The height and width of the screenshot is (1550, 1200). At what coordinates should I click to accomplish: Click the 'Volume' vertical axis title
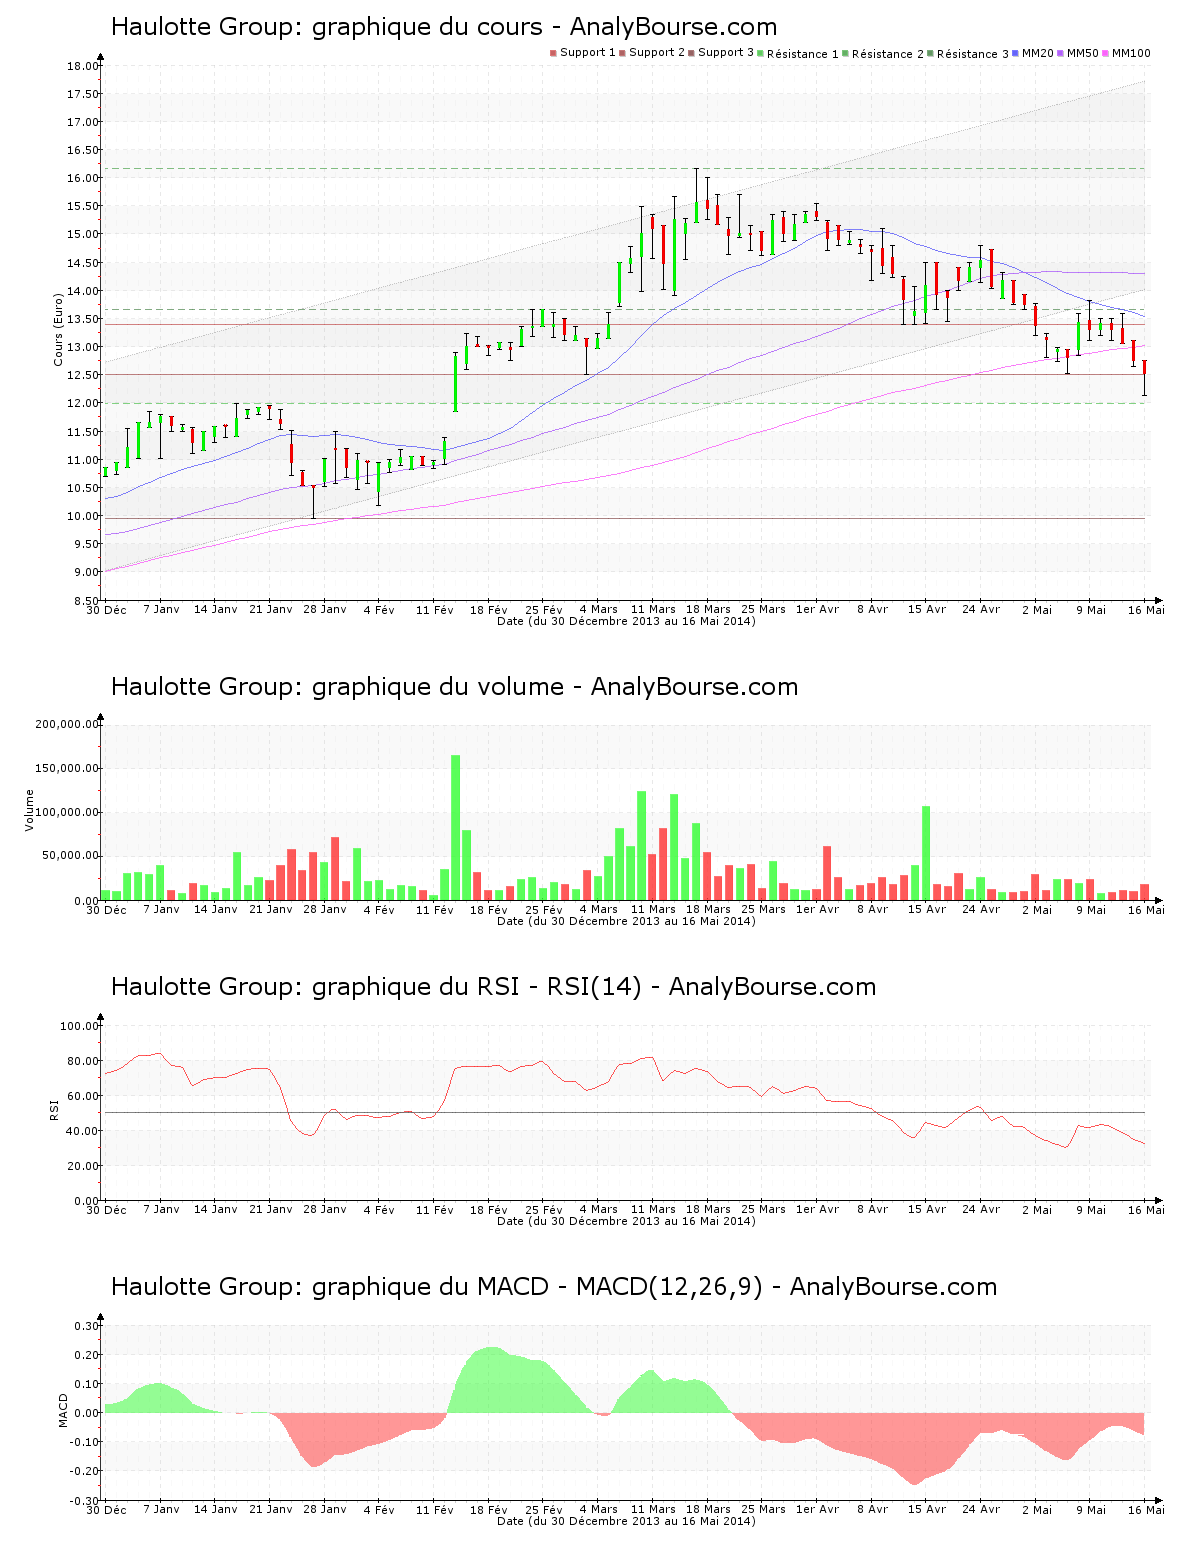point(29,810)
